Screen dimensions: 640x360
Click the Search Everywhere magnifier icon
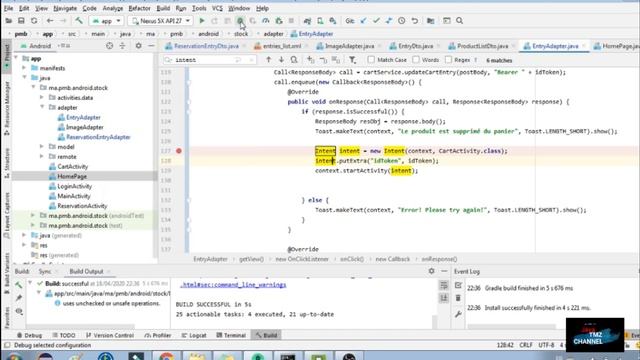[x=460, y=21]
